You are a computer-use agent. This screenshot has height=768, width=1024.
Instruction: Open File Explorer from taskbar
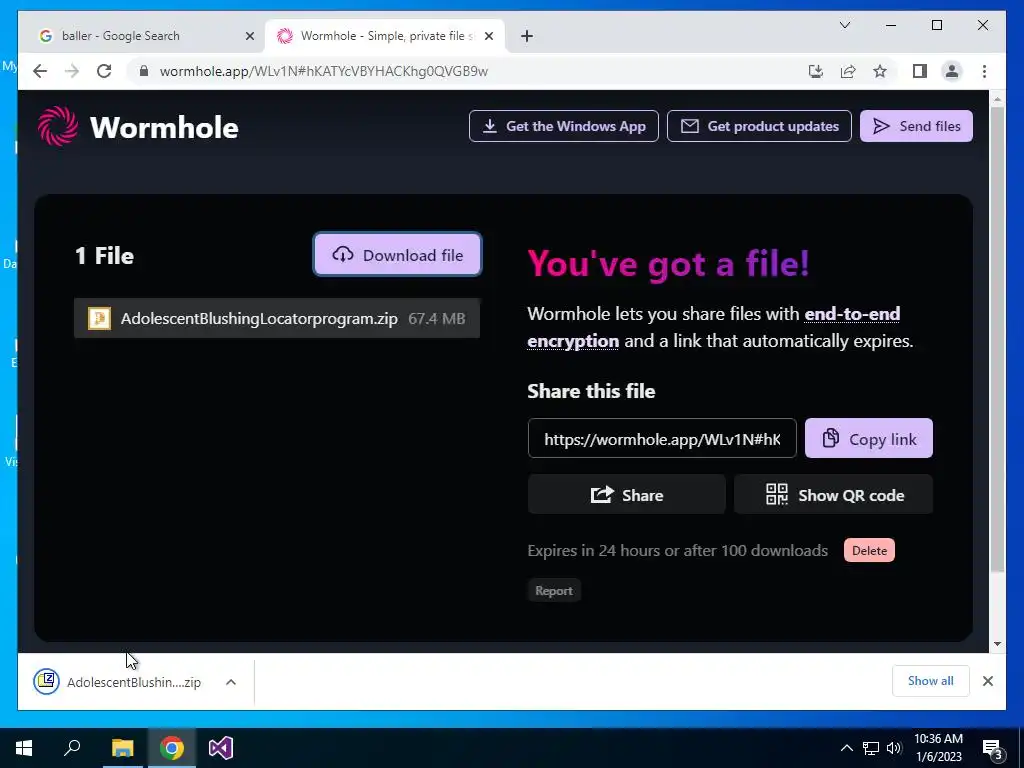[x=122, y=748]
